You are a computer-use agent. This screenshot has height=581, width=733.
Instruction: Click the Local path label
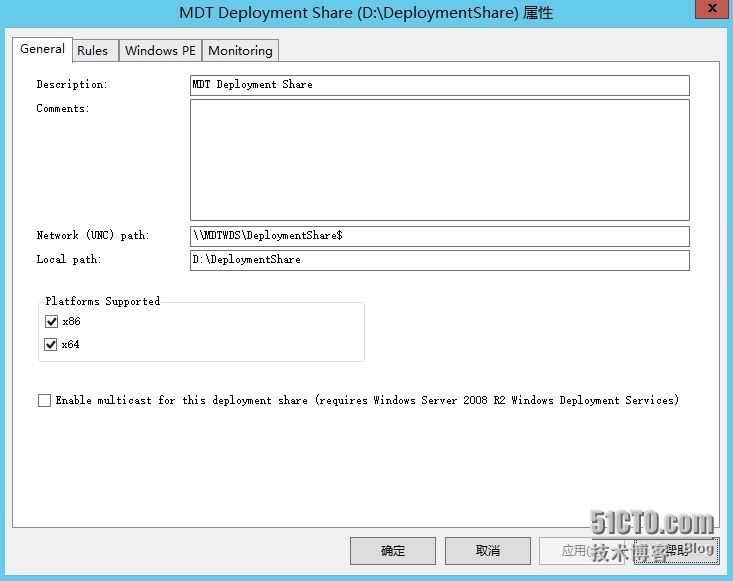pyautogui.click(x=69, y=259)
